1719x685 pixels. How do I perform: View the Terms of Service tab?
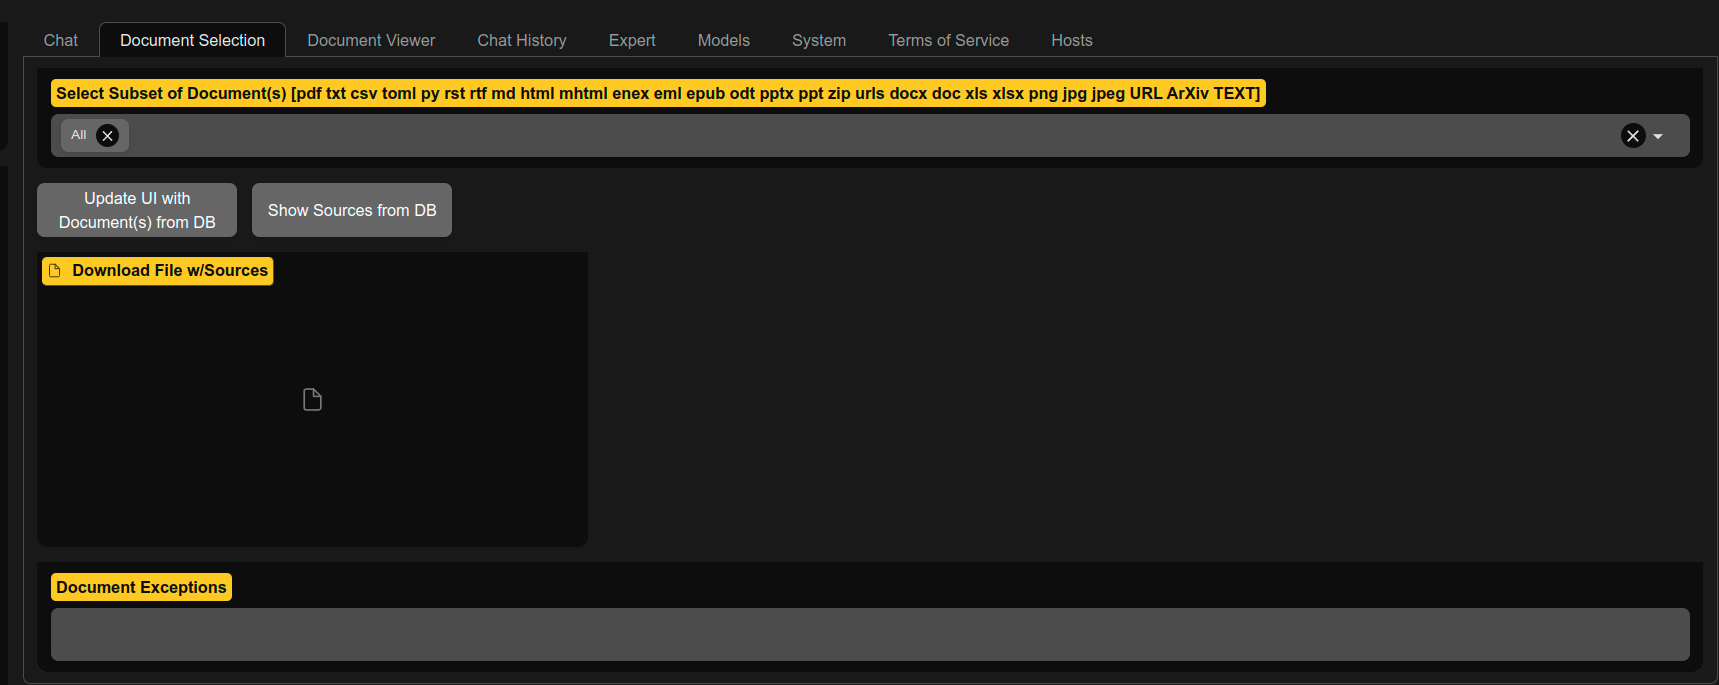pos(948,41)
